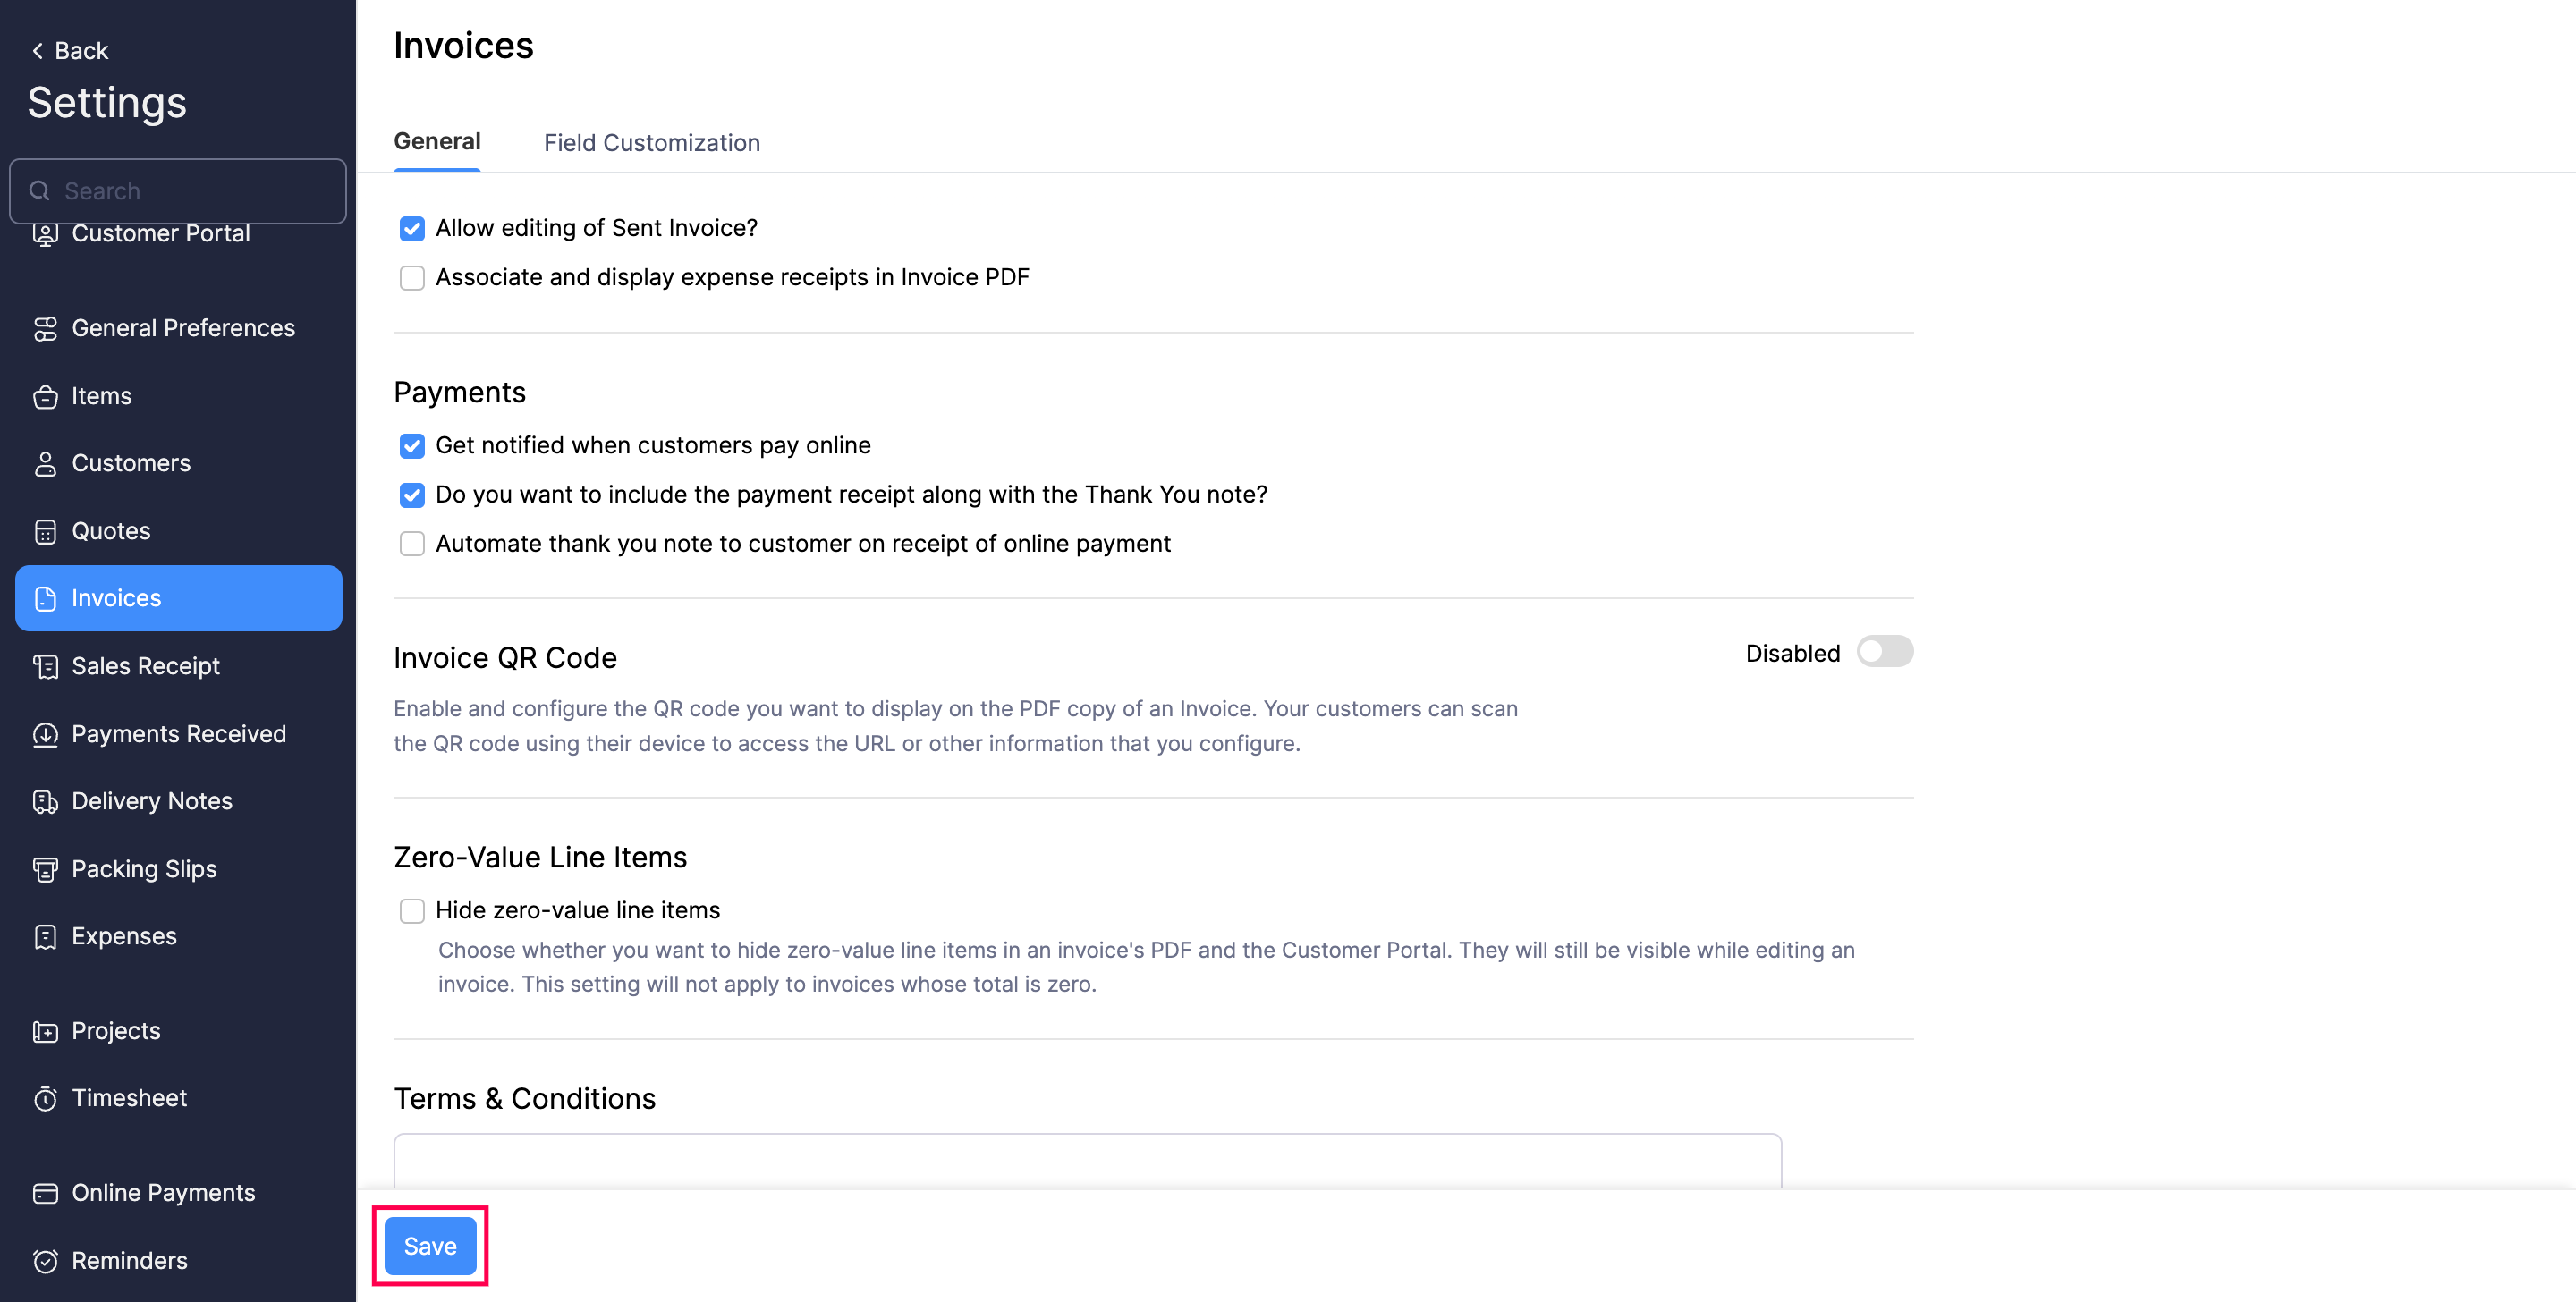Check Associate expense receipts in Invoice PDF
The height and width of the screenshot is (1302, 2576).
412,278
